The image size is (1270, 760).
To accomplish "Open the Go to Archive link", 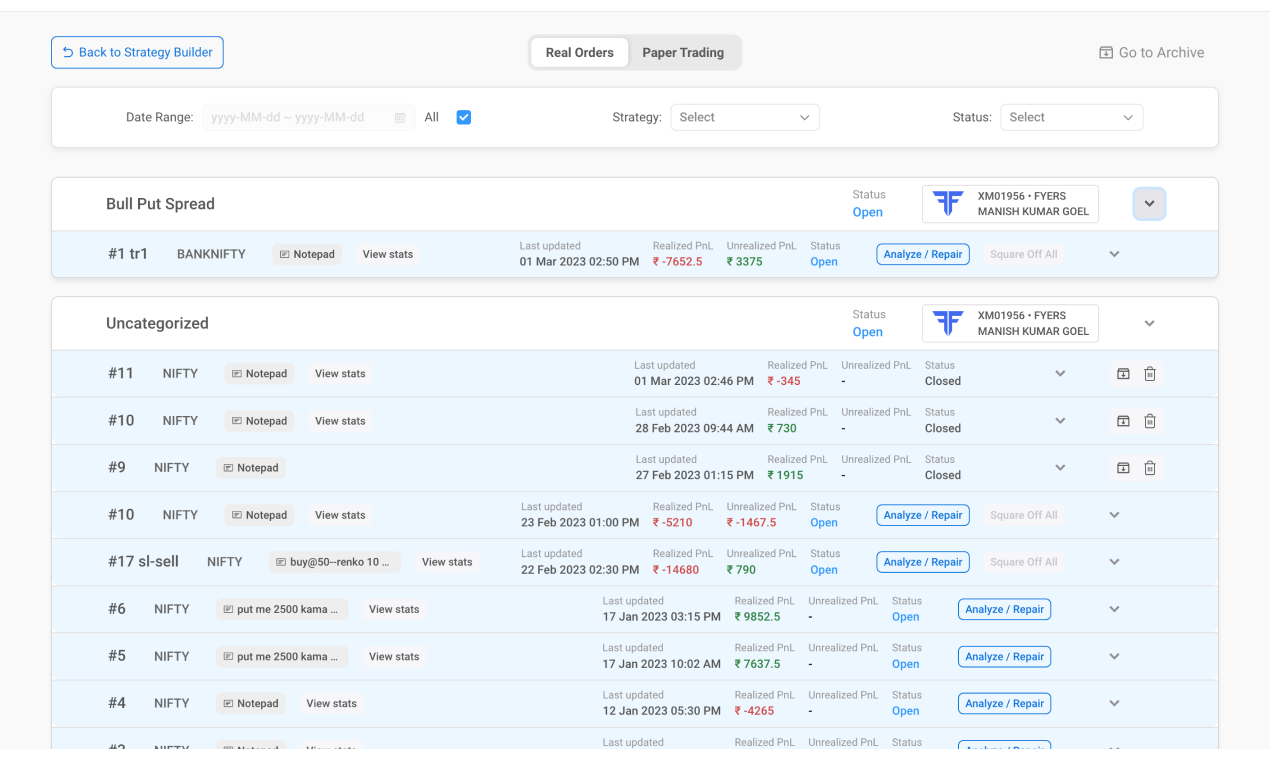I will [1151, 53].
